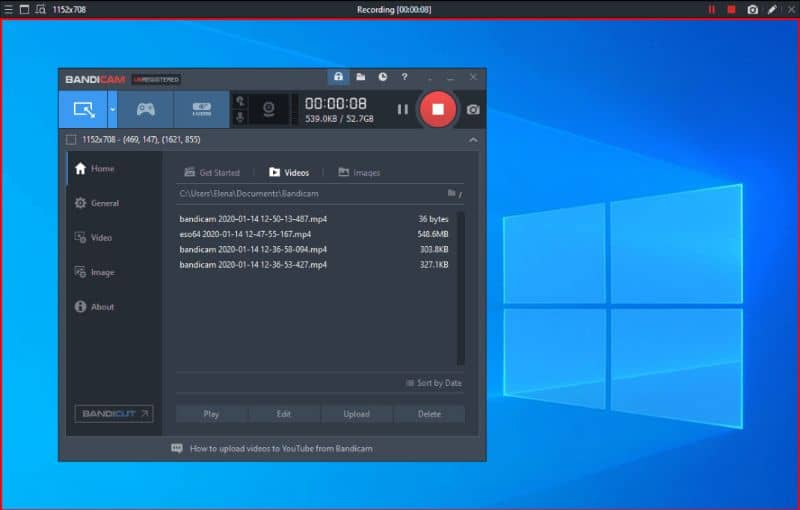The height and width of the screenshot is (510, 800).
Task: Collapse the panel with chevron up arrow
Action: coord(473,140)
